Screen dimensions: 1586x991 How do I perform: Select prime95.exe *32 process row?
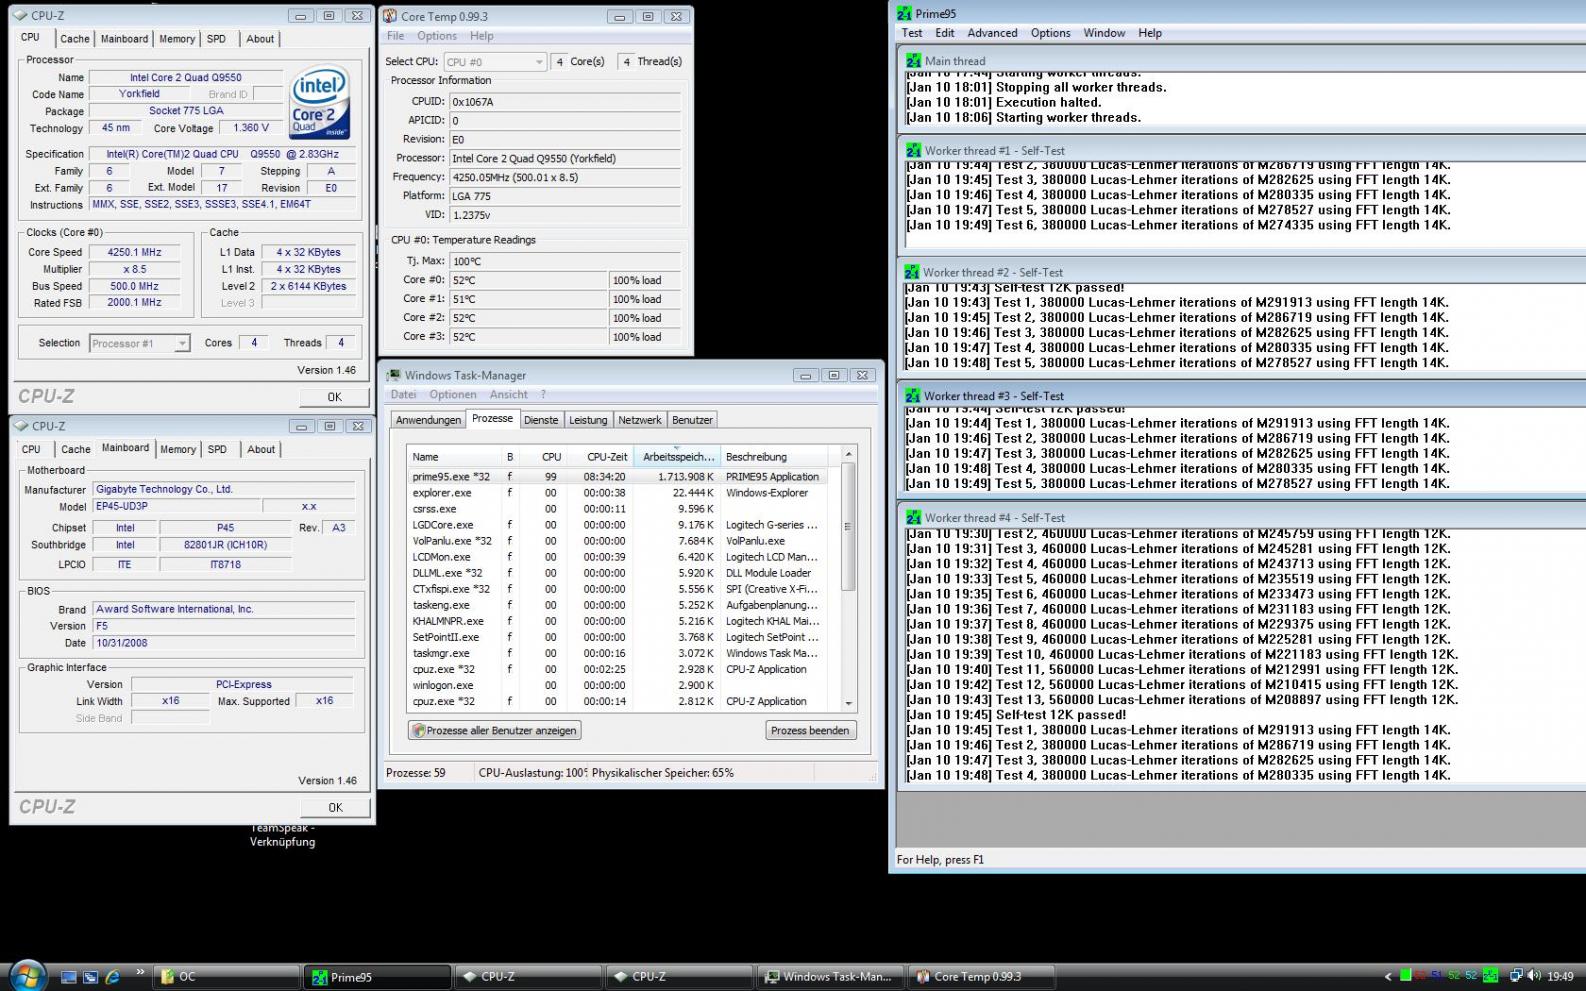(618, 477)
